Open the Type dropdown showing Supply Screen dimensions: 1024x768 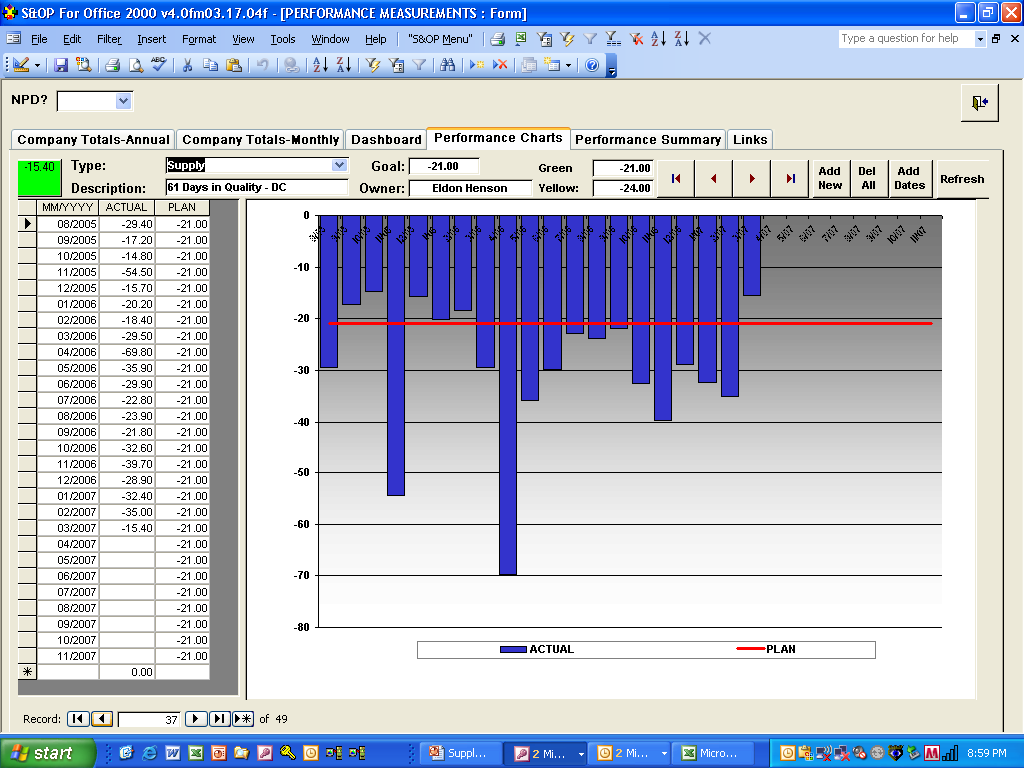coord(340,165)
